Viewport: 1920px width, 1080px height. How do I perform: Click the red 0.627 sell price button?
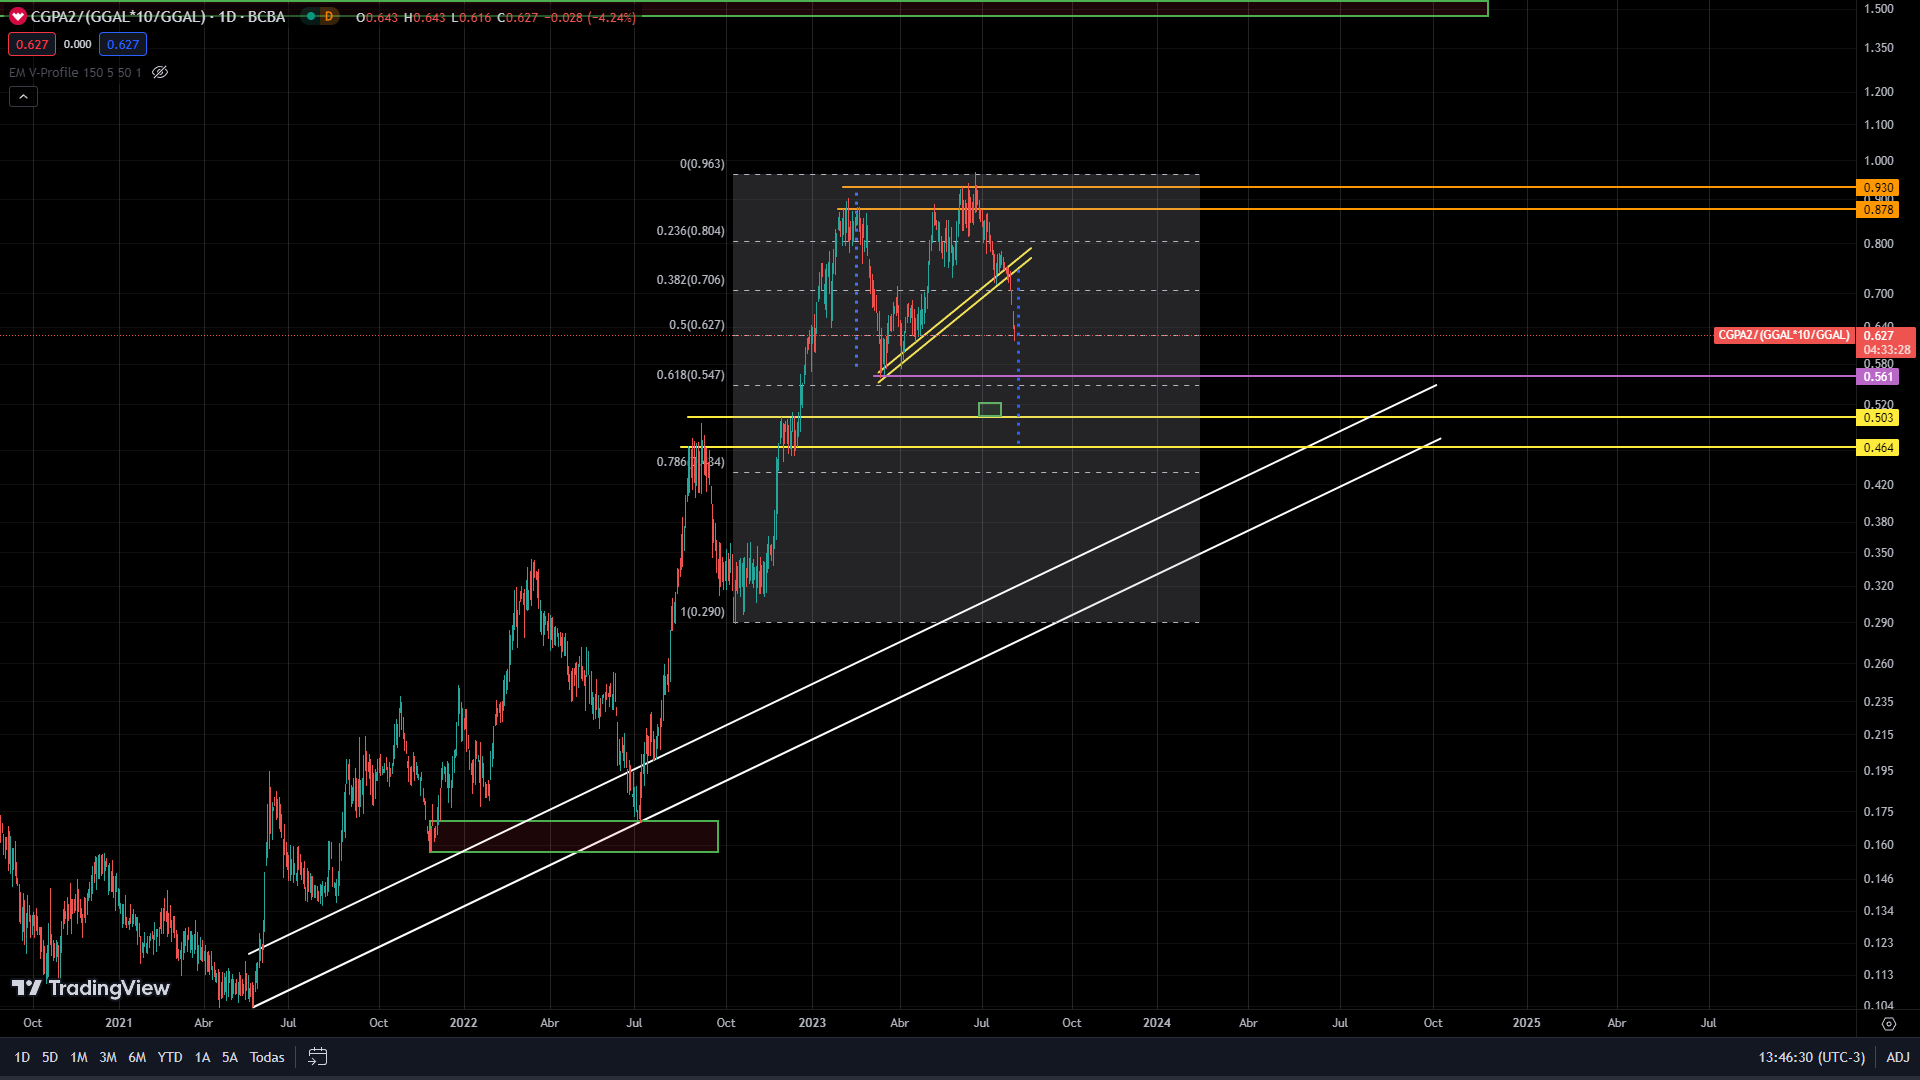tap(32, 44)
